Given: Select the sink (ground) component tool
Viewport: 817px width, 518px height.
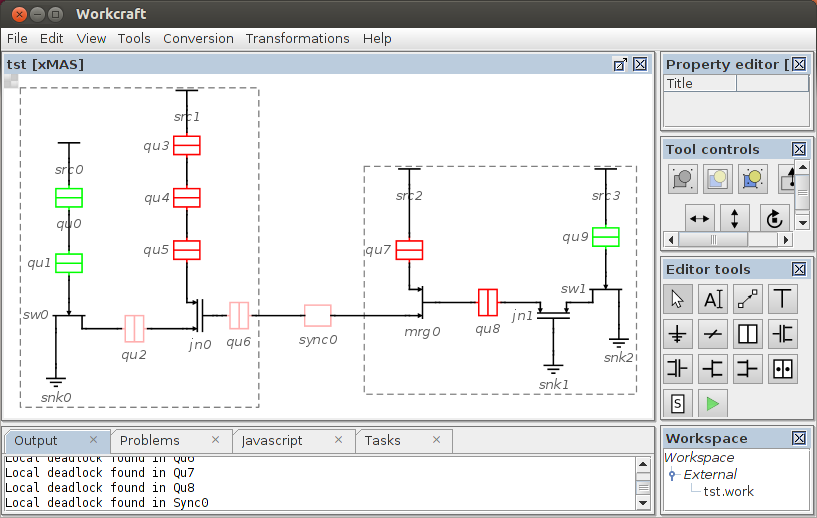Looking at the screenshot, I should coord(678,333).
